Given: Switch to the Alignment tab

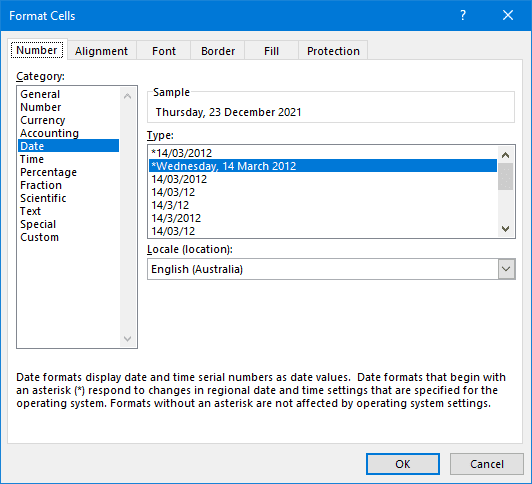Looking at the screenshot, I should [x=101, y=51].
